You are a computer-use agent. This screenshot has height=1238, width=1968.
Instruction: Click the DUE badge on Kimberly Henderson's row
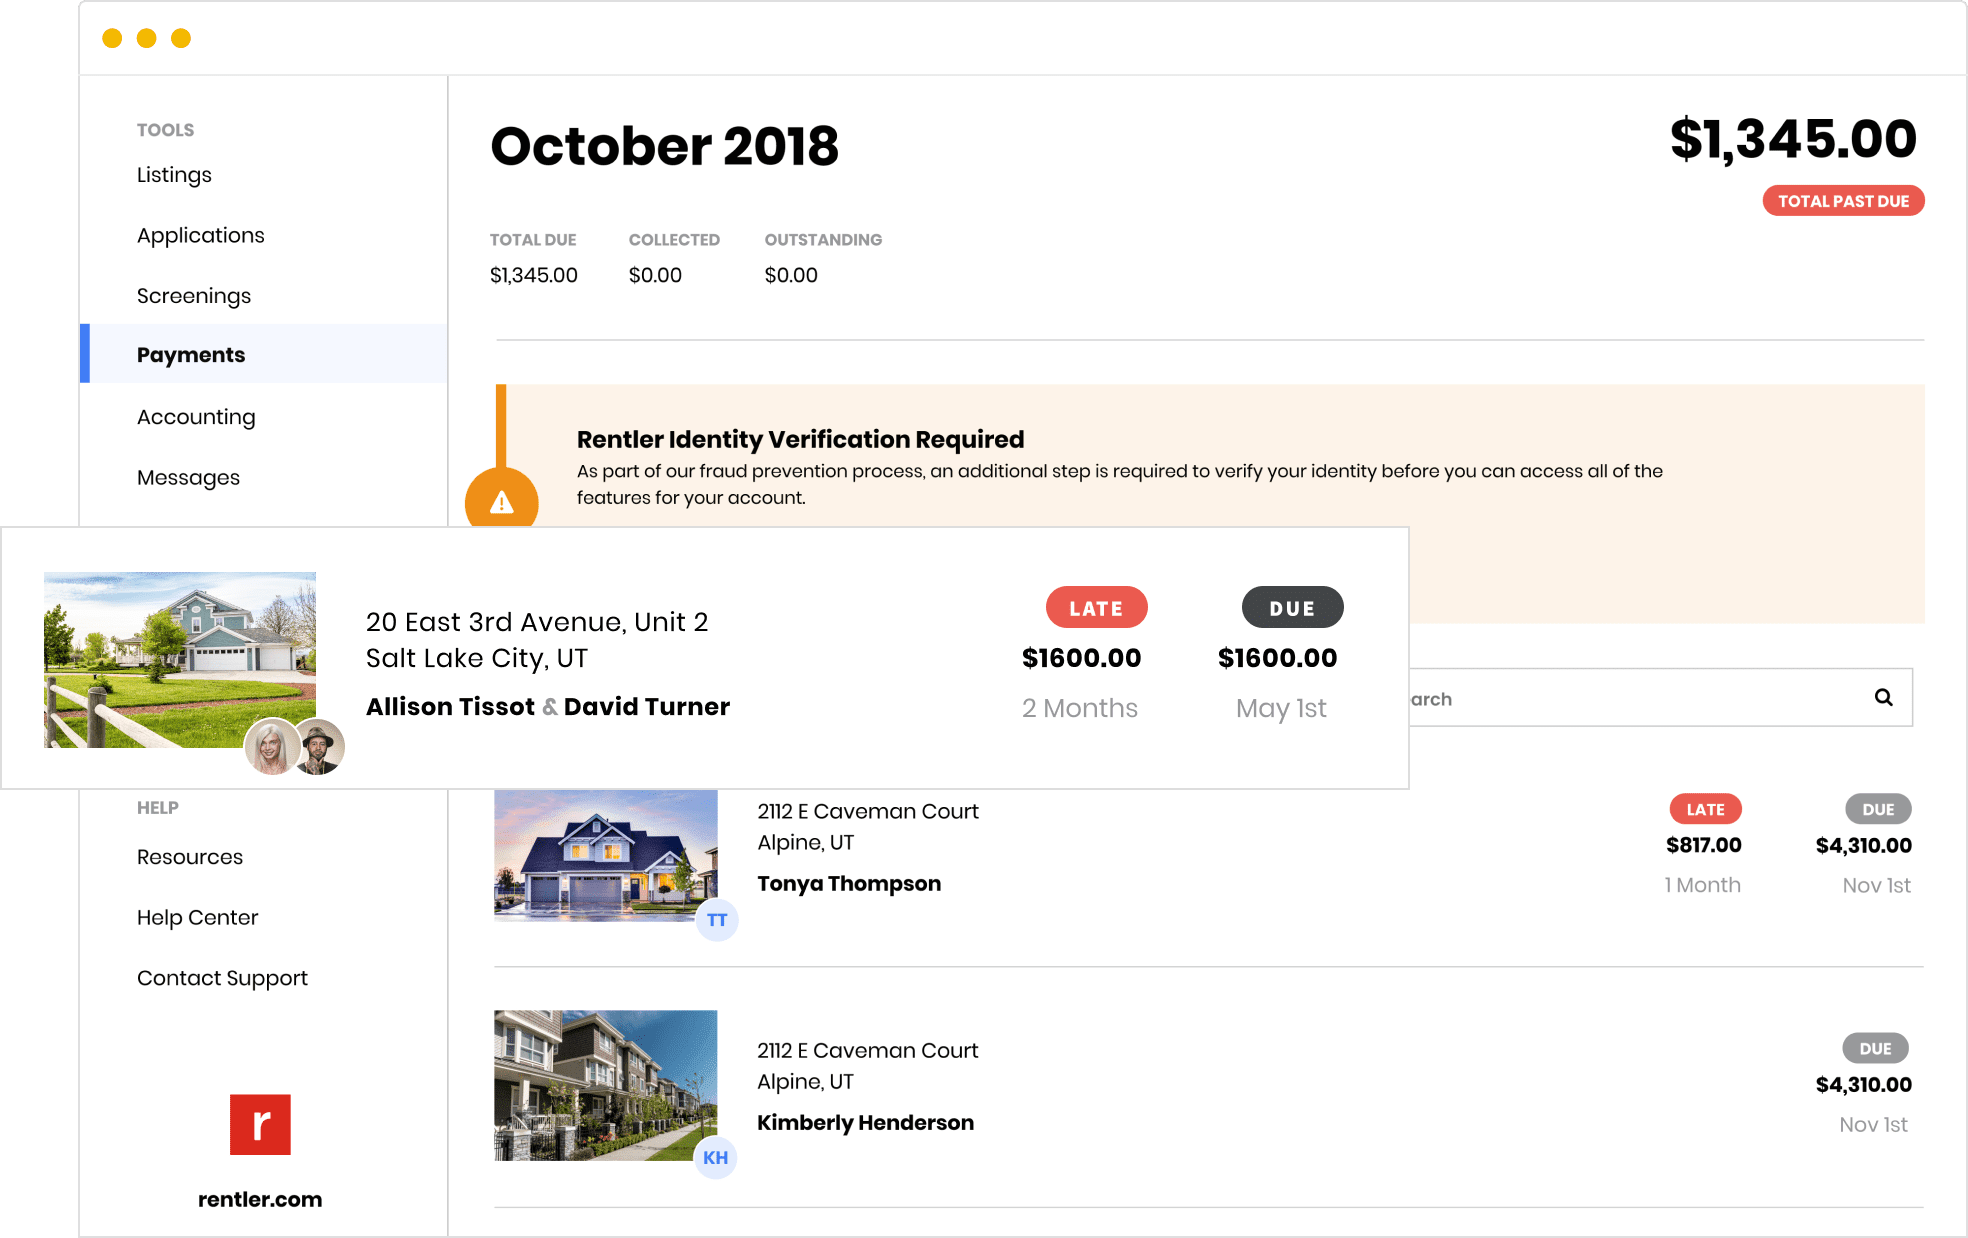1875,1048
